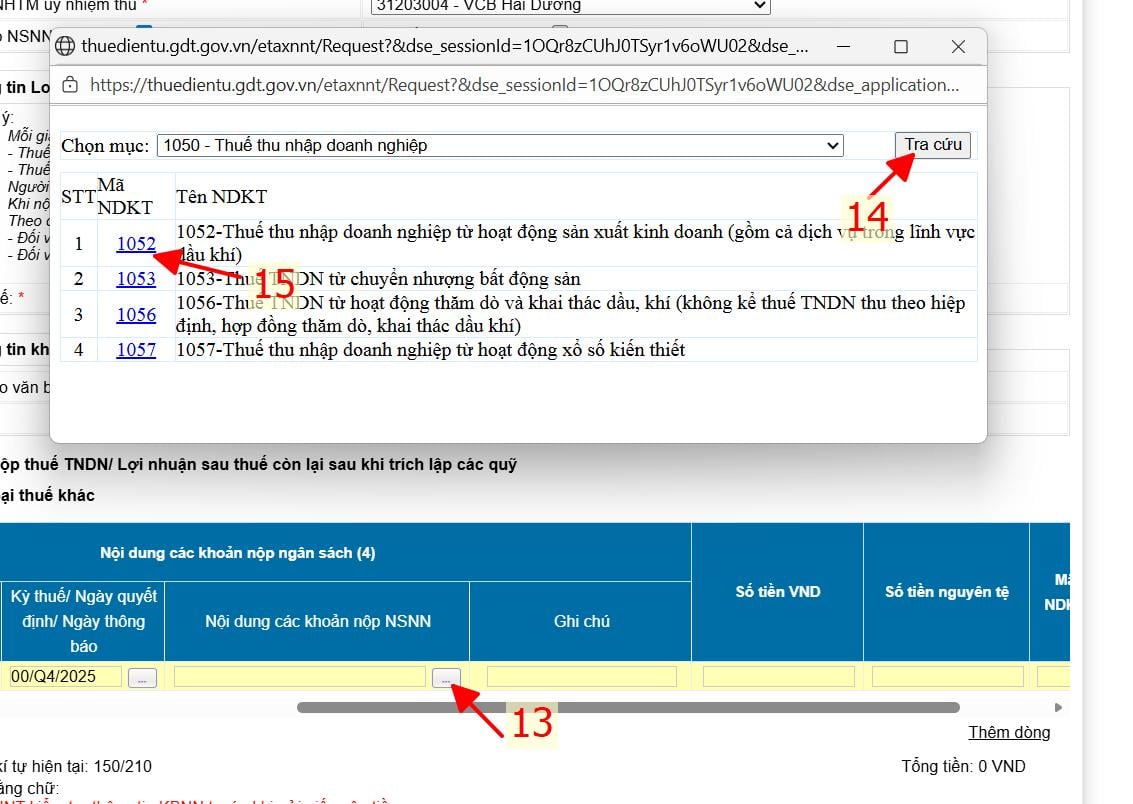The height and width of the screenshot is (804, 1133).
Task: Click the scroll right arrow of table
Action: point(1058,707)
